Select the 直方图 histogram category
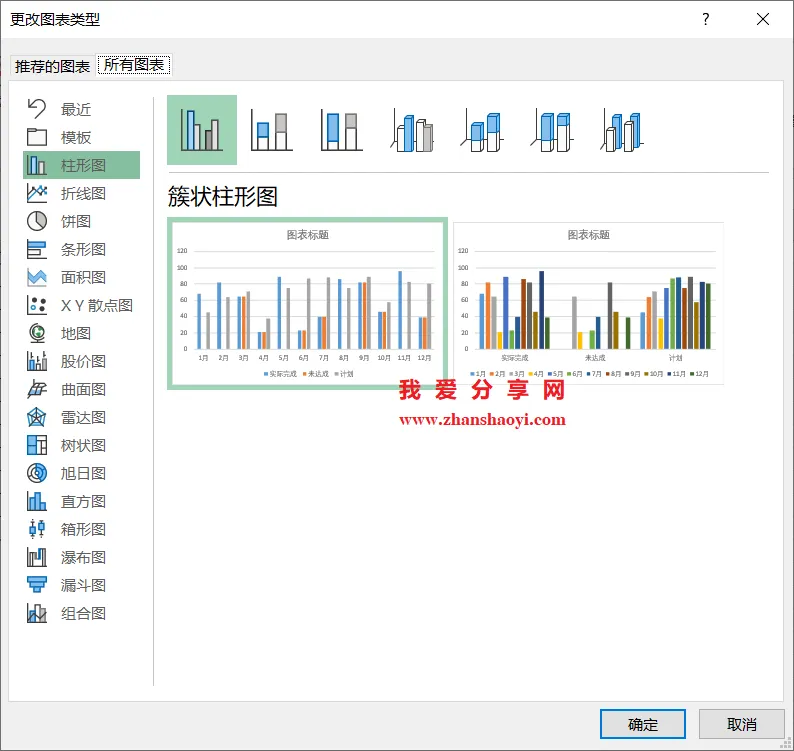Viewport: 794px width, 751px height. [x=82, y=501]
